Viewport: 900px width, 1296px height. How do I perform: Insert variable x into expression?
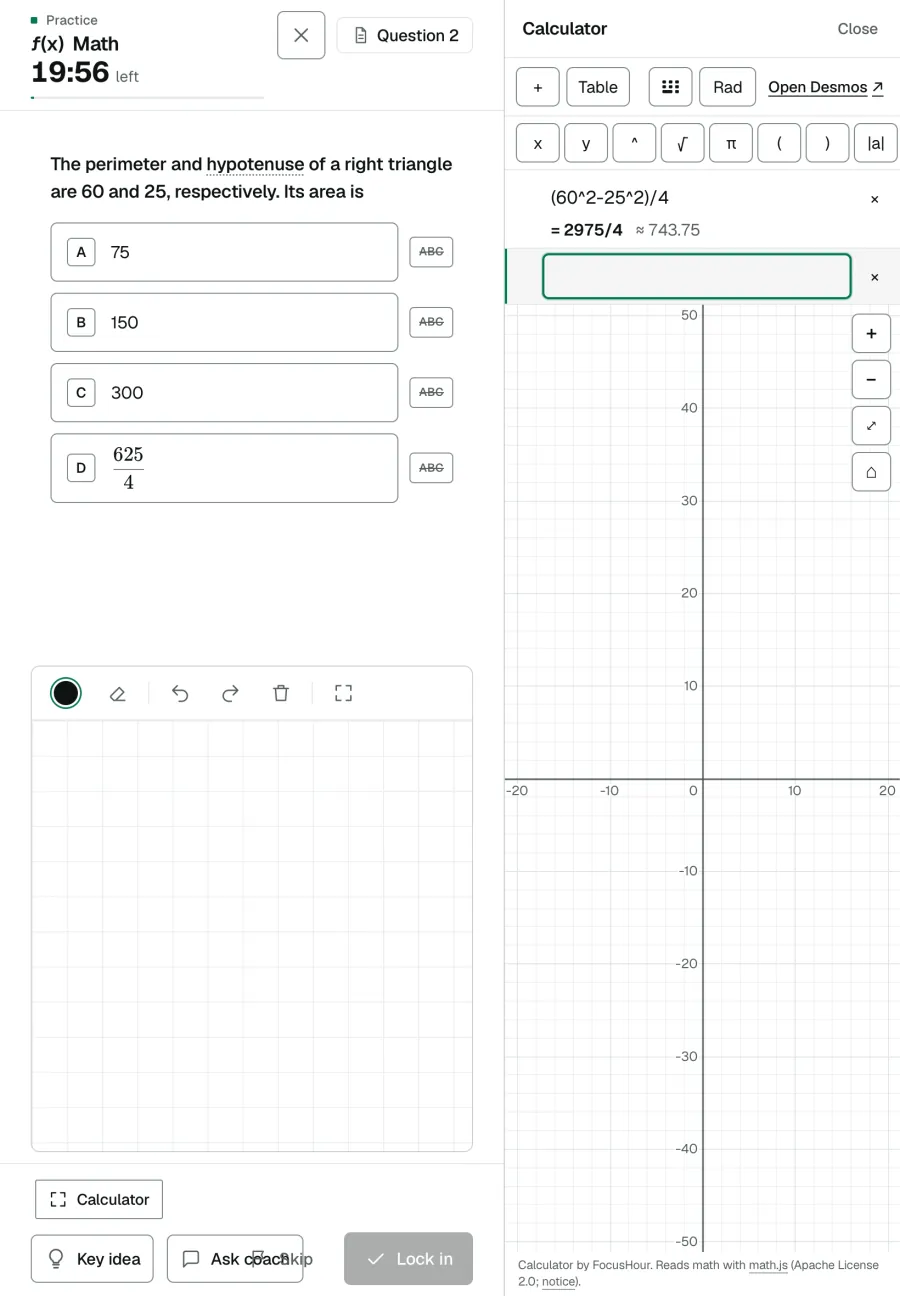click(538, 143)
